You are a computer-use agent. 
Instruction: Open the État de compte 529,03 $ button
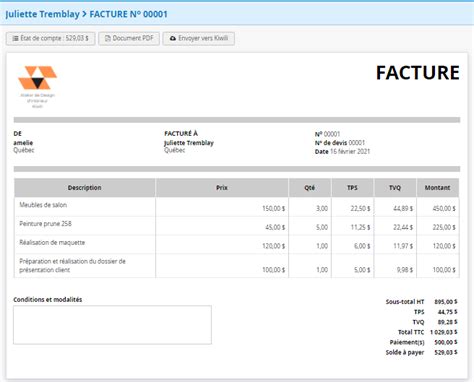[x=51, y=38]
